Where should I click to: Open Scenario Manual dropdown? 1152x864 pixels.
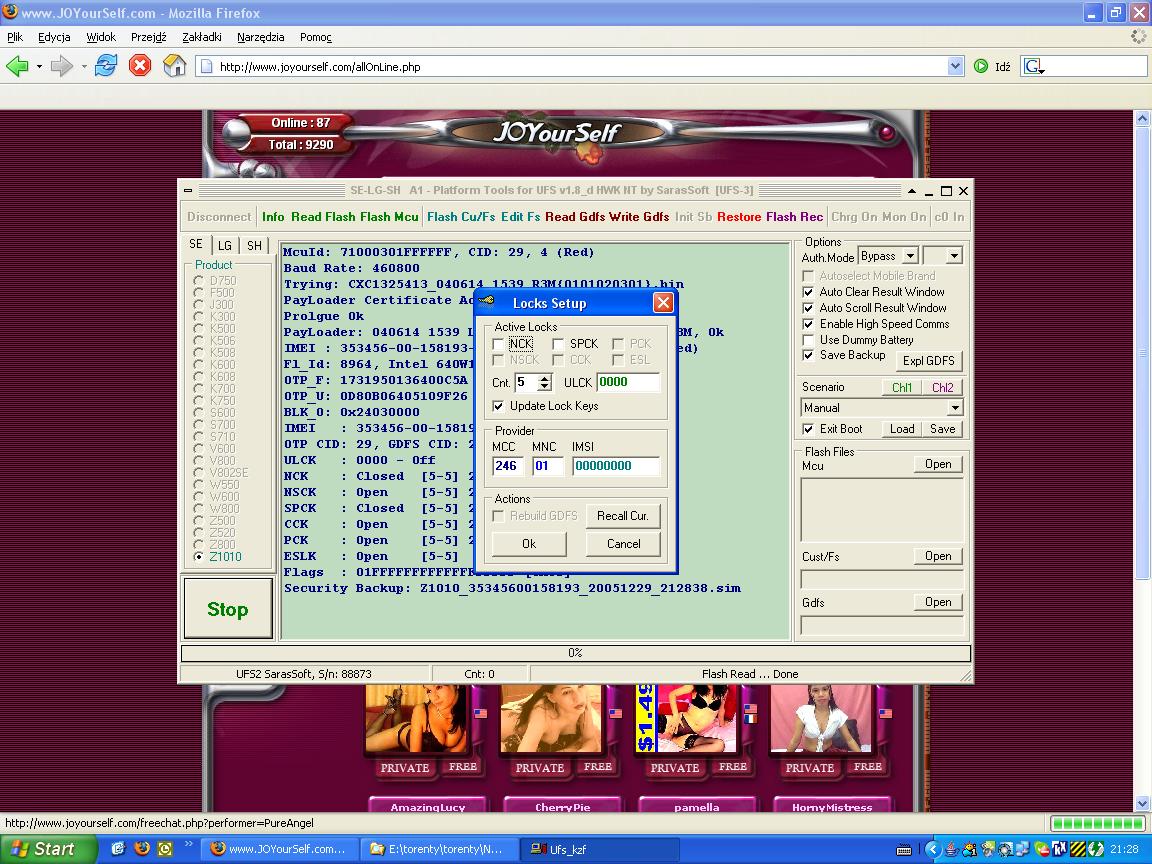click(x=954, y=408)
